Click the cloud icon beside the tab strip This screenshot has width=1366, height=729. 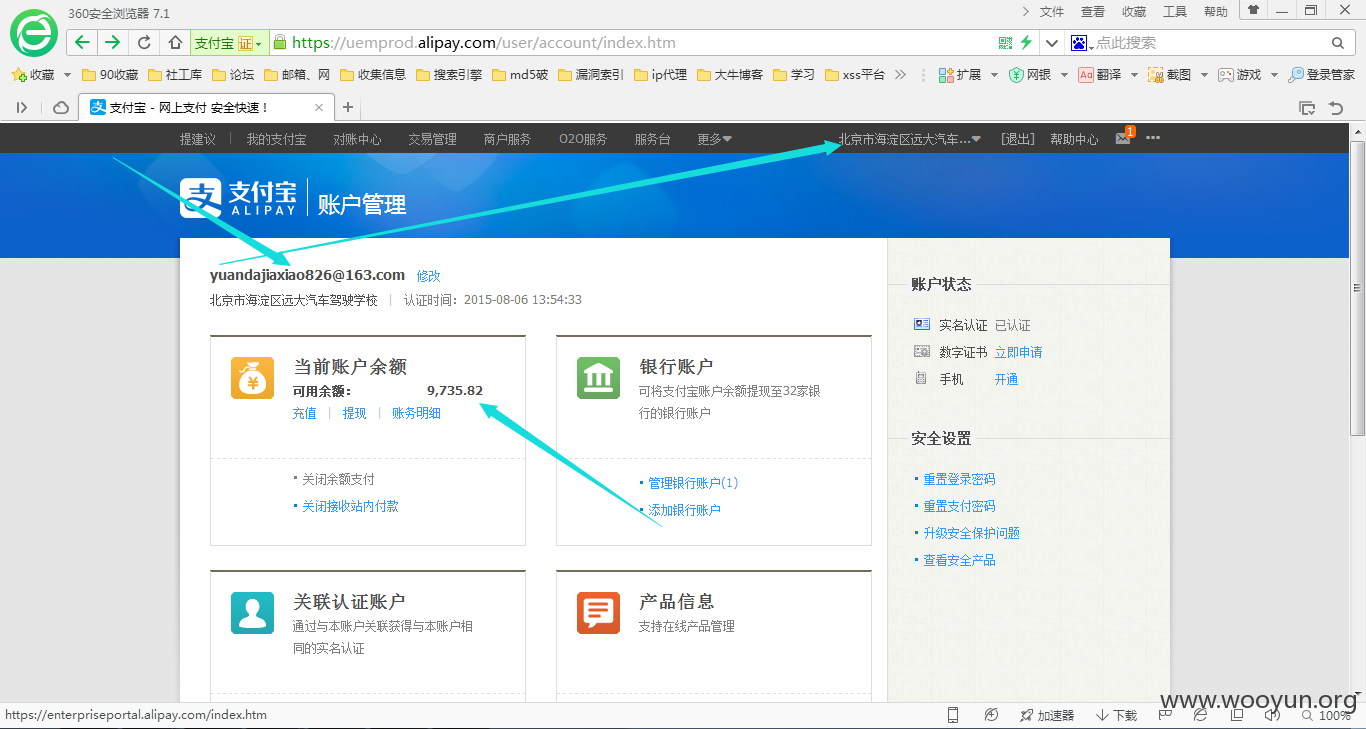61,107
